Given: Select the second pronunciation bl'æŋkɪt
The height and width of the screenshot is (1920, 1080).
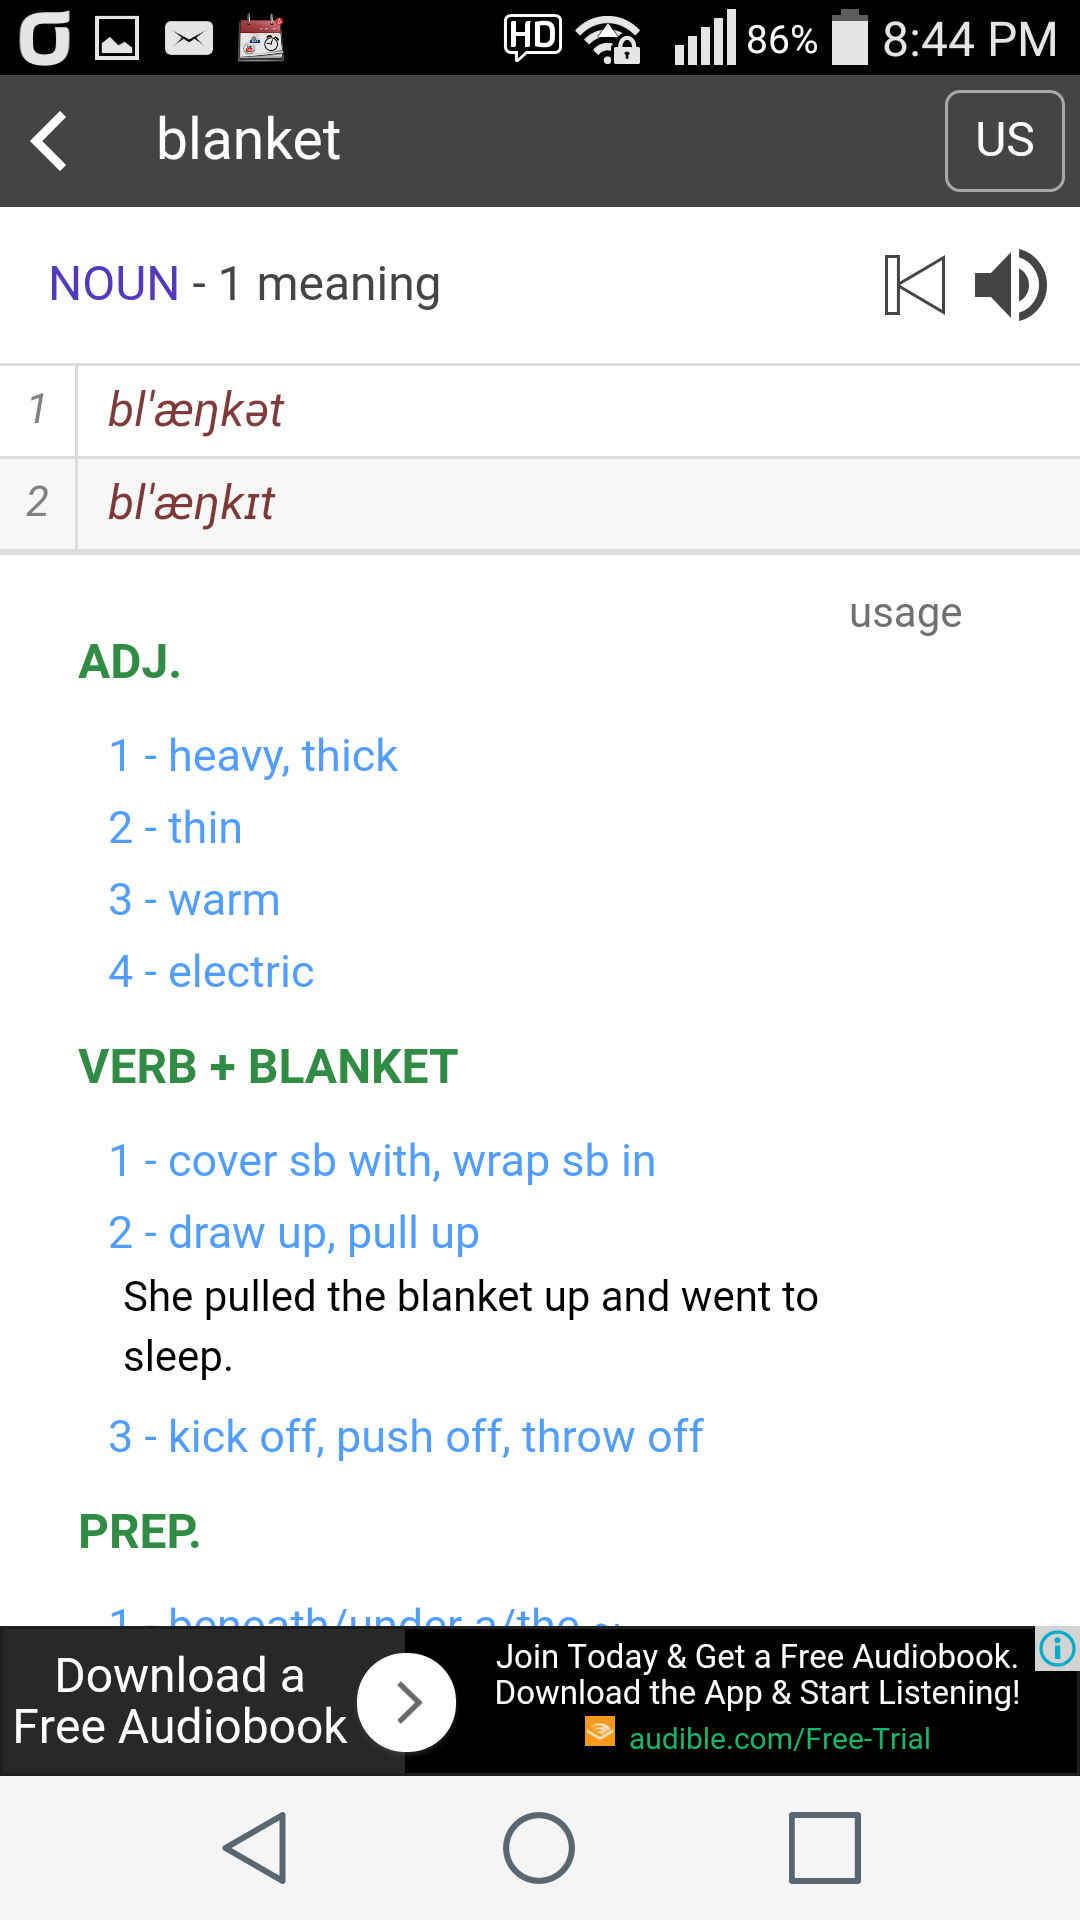Looking at the screenshot, I should (191, 503).
